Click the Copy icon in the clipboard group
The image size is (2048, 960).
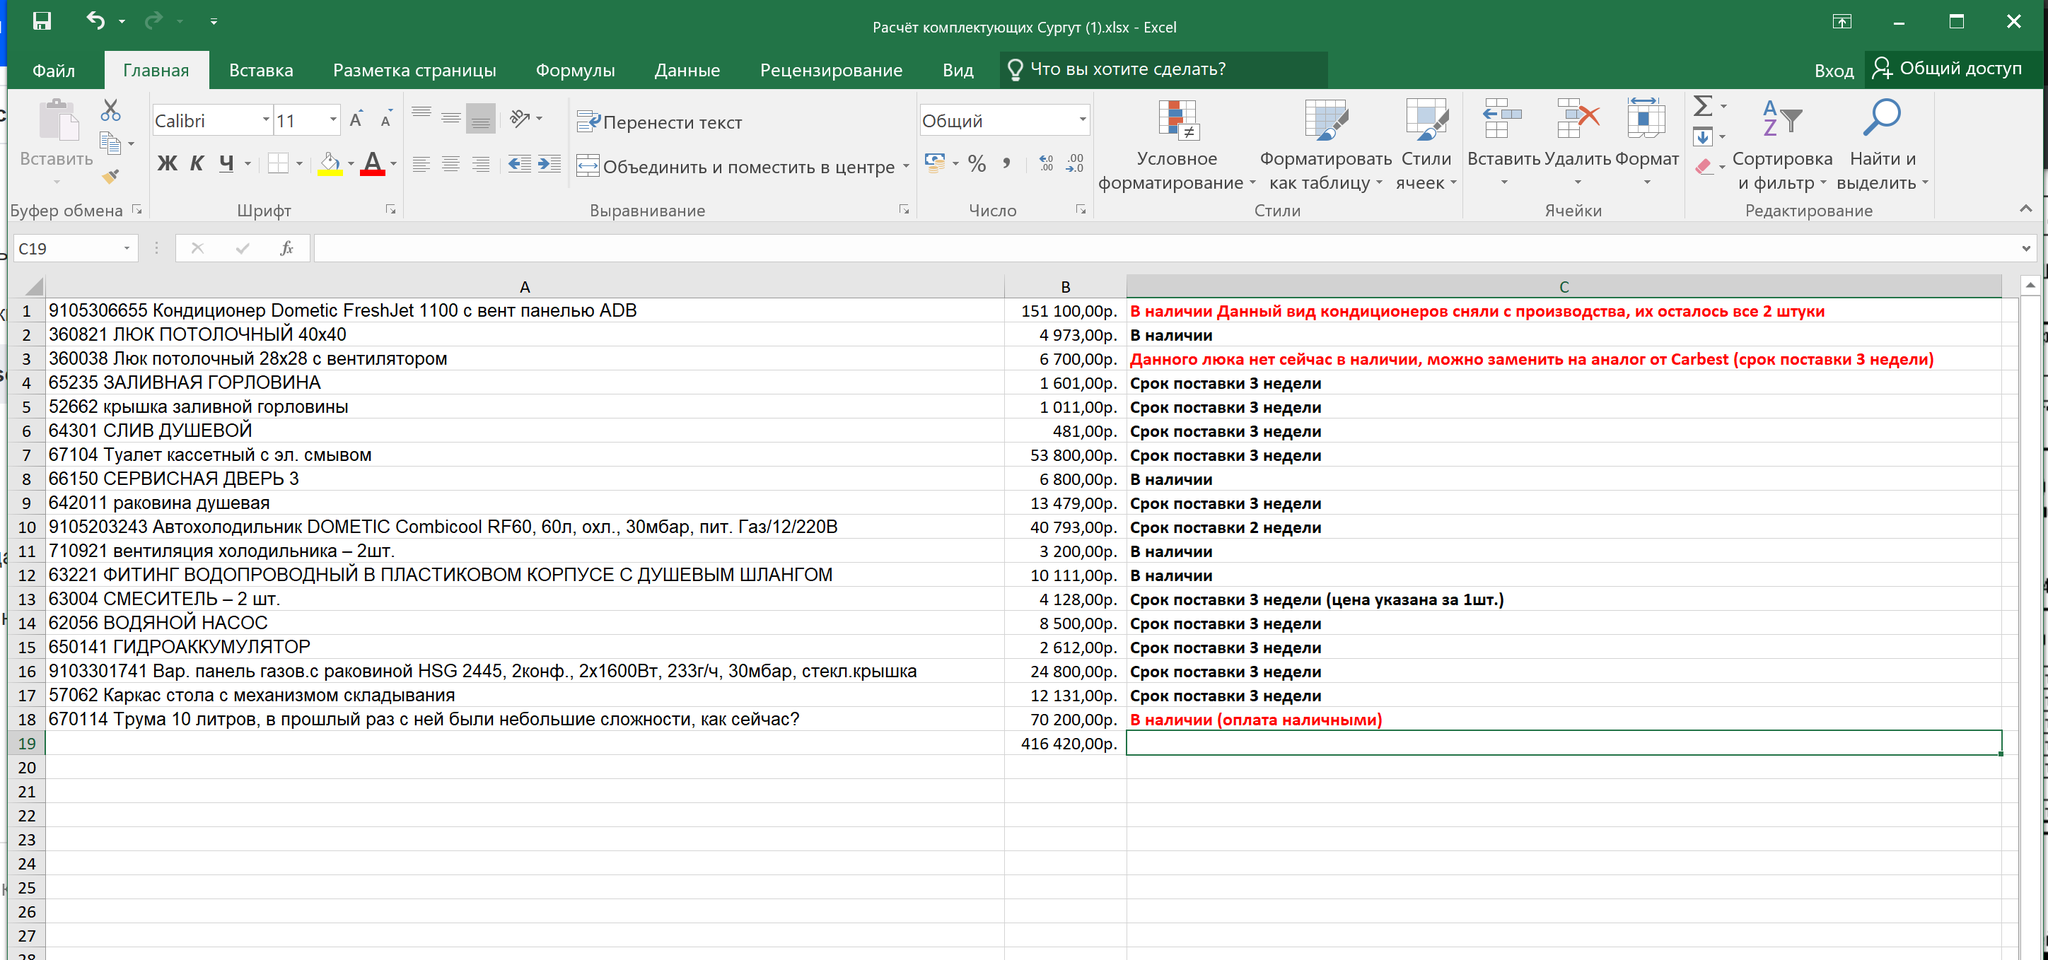tap(110, 144)
